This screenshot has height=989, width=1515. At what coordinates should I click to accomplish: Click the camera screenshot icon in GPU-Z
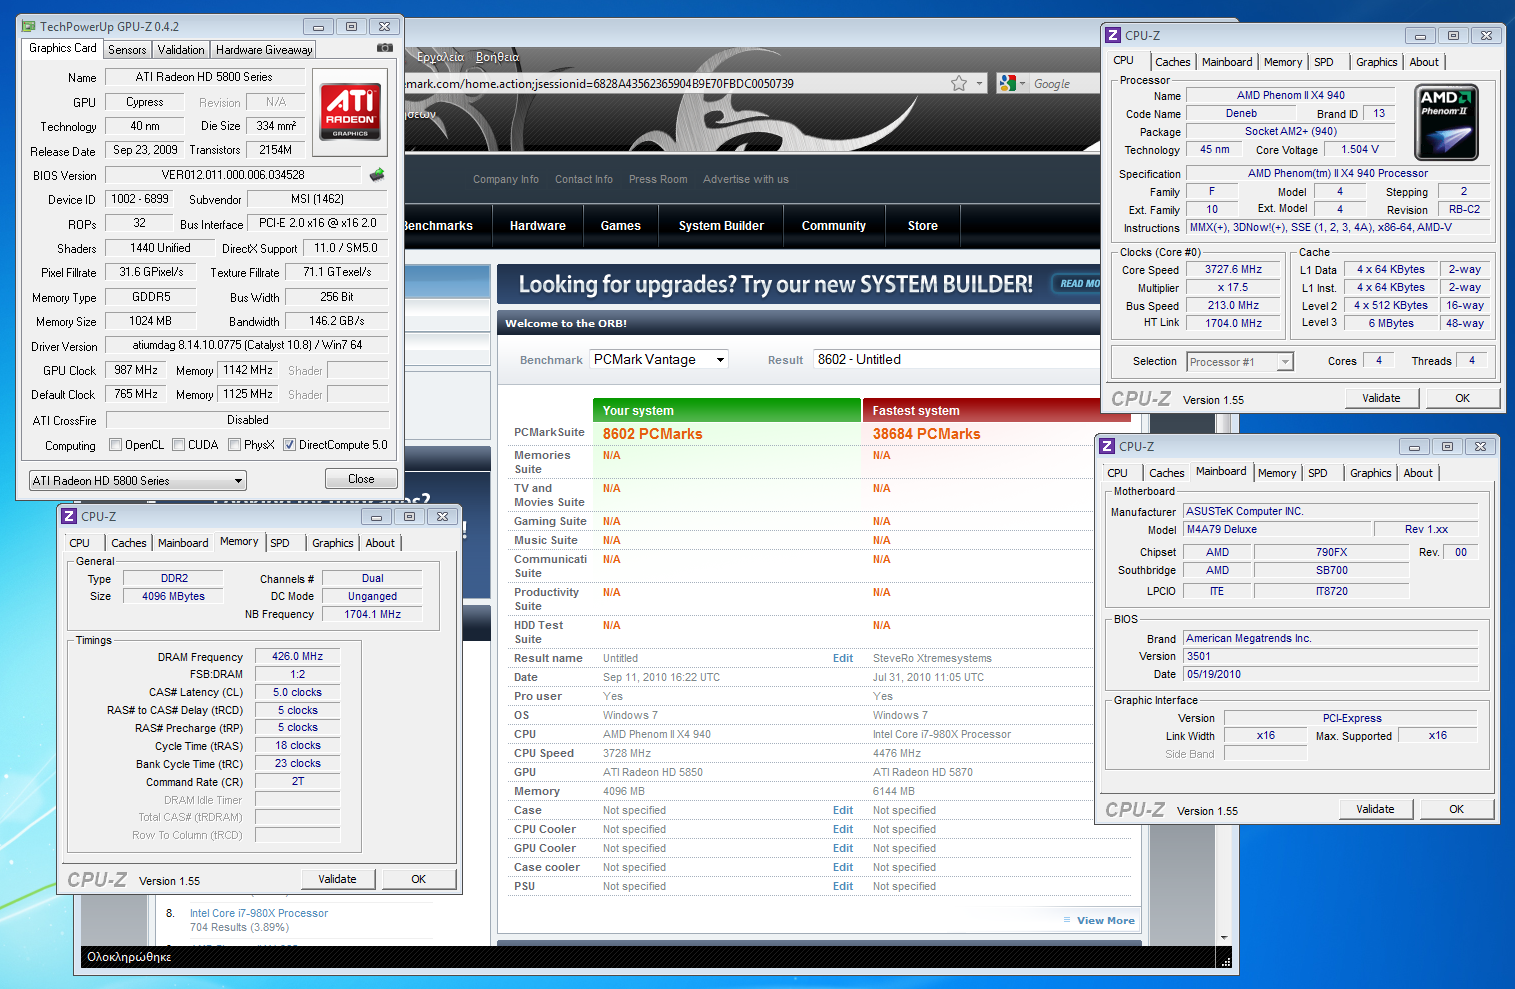[x=384, y=48]
